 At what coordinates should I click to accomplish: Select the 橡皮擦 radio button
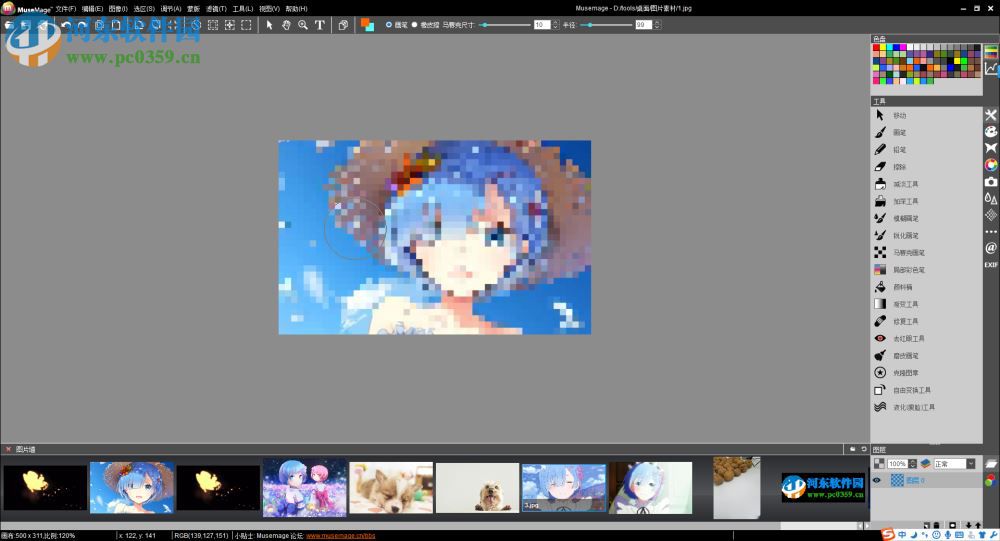[414, 25]
